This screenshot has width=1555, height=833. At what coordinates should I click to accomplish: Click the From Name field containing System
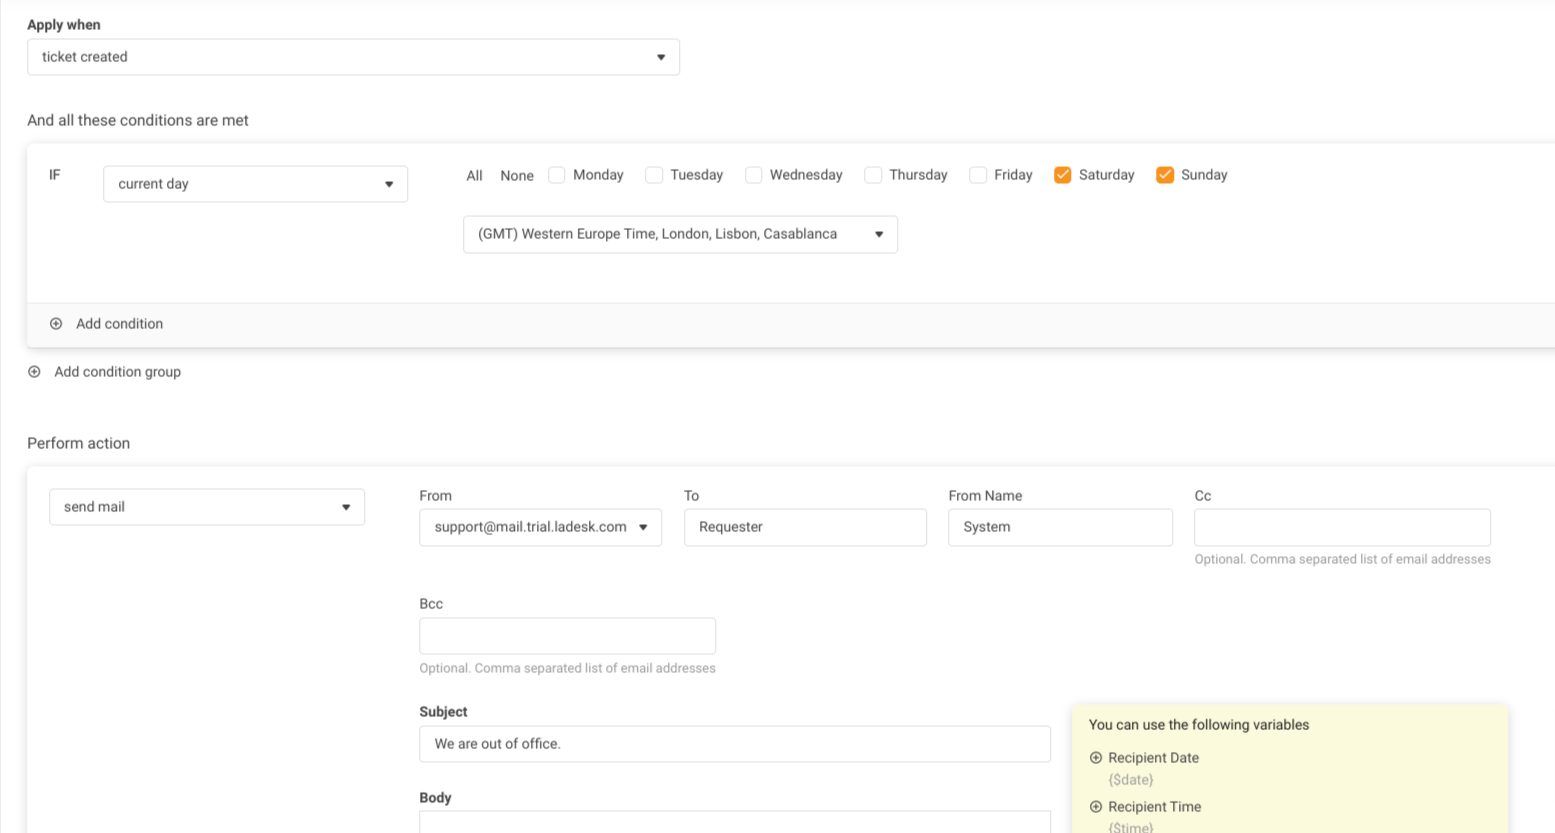pyautogui.click(x=1060, y=527)
